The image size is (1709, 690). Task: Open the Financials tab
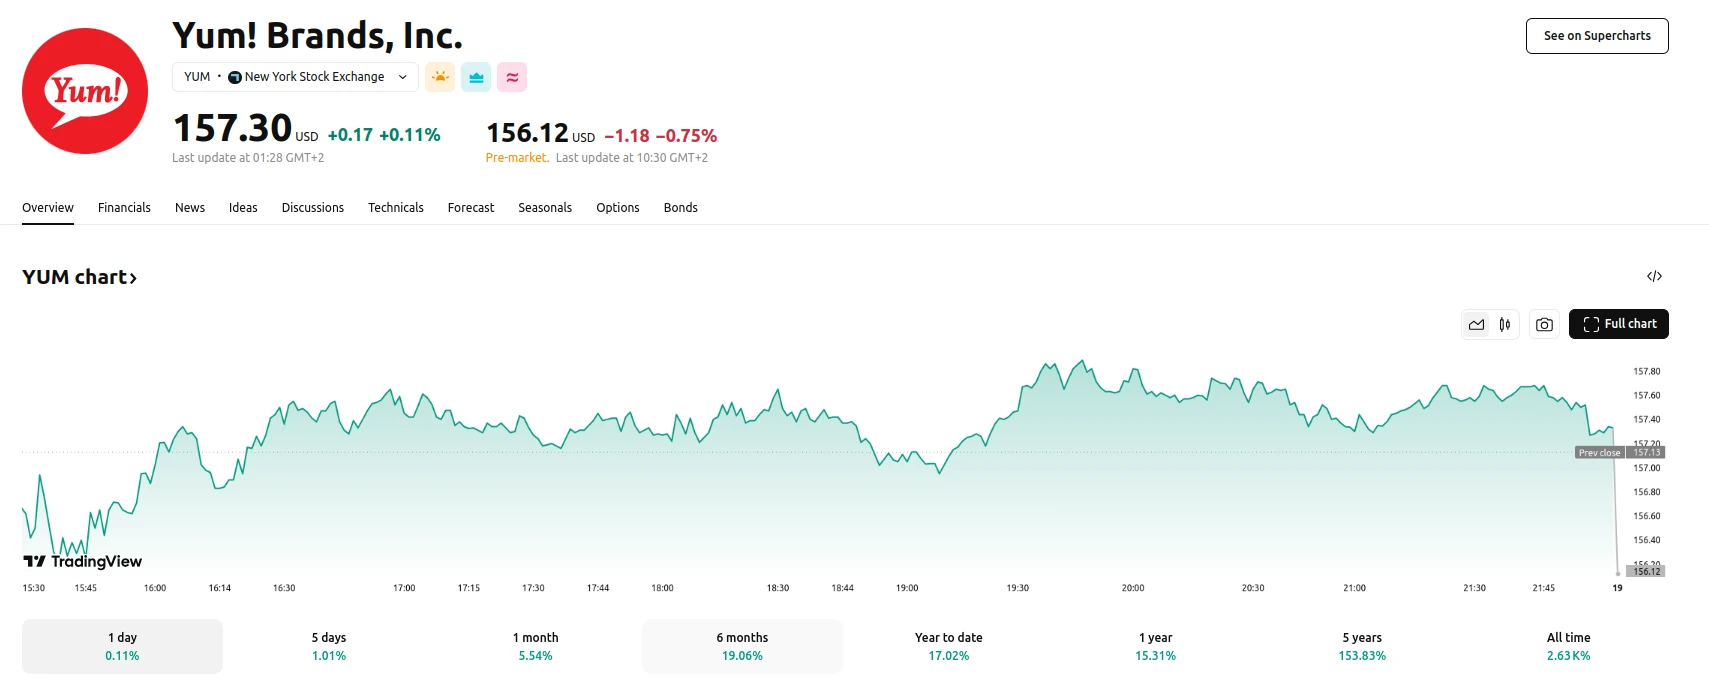point(124,208)
